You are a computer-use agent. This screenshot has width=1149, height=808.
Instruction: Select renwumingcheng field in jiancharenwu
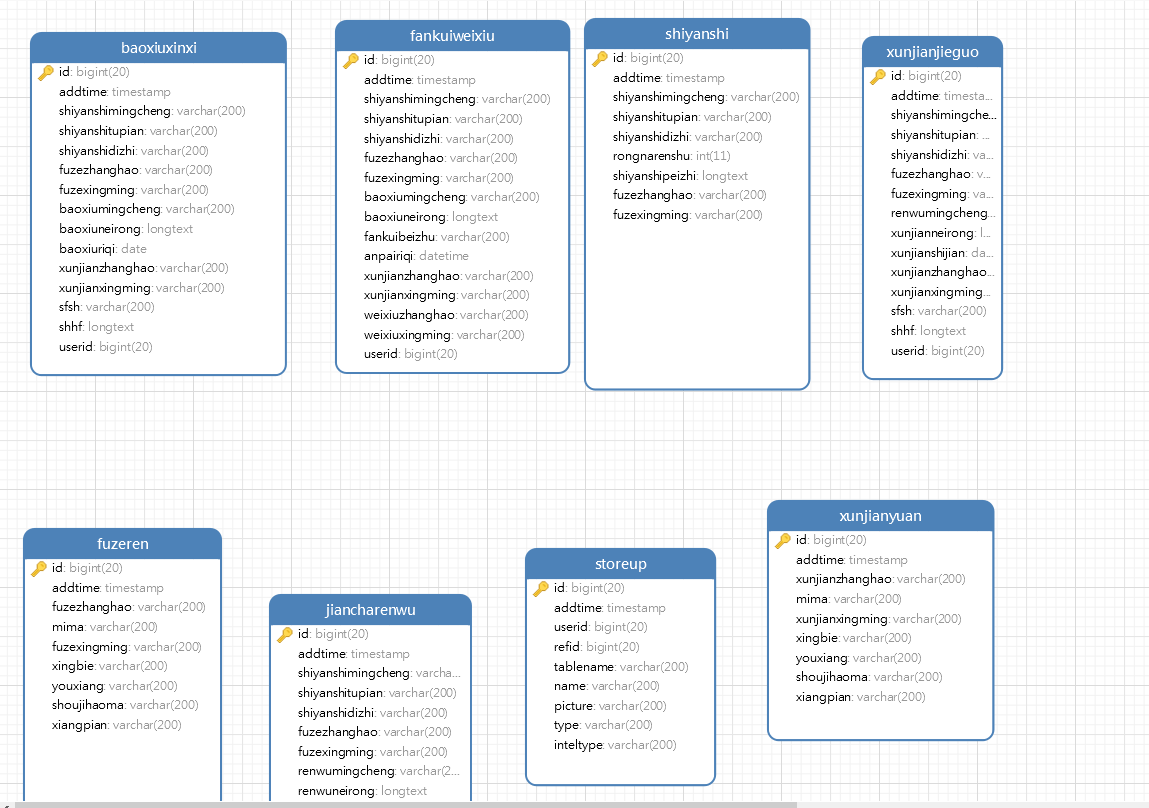pyautogui.click(x=379, y=771)
